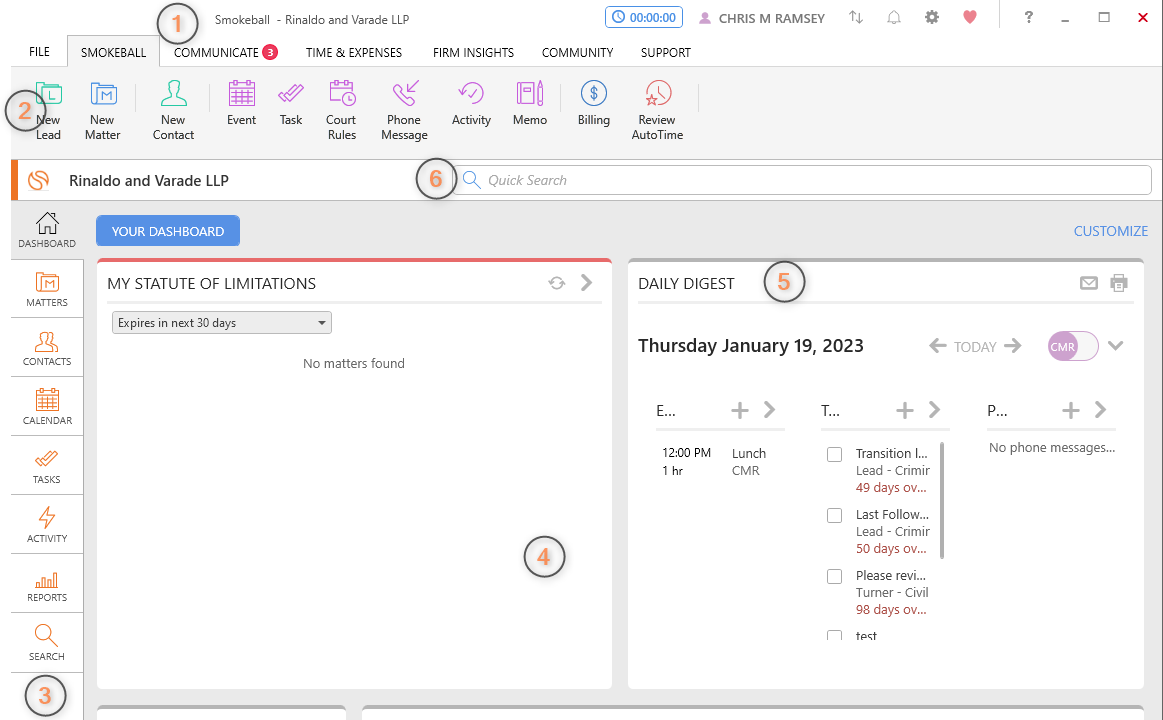The image size is (1163, 720).
Task: Open Tasks in the sidebar
Action: tap(47, 466)
